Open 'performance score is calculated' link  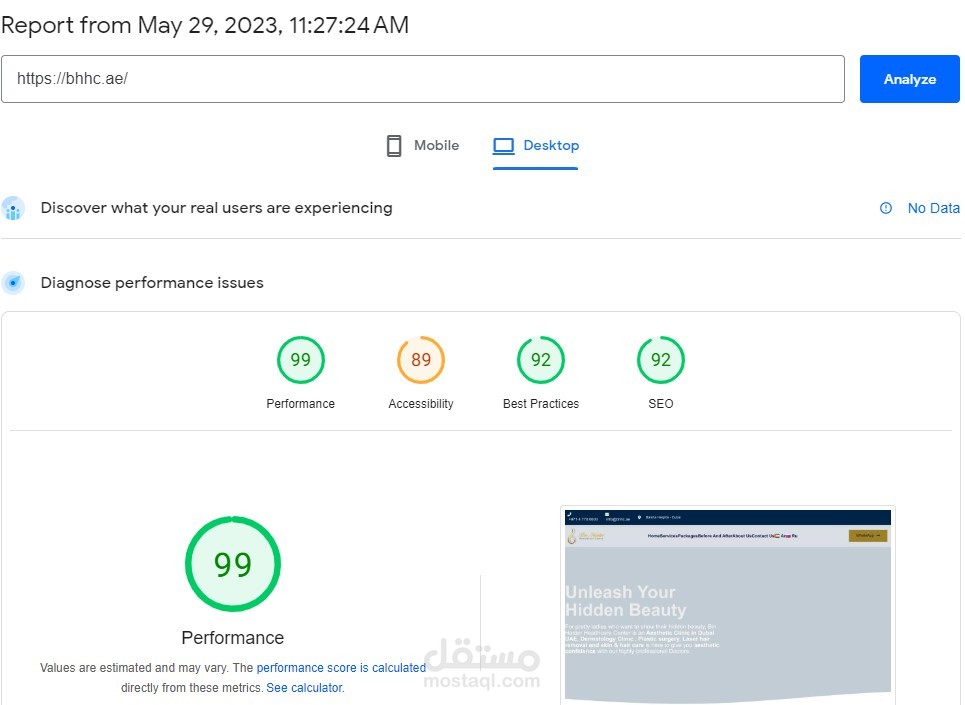pyautogui.click(x=341, y=667)
